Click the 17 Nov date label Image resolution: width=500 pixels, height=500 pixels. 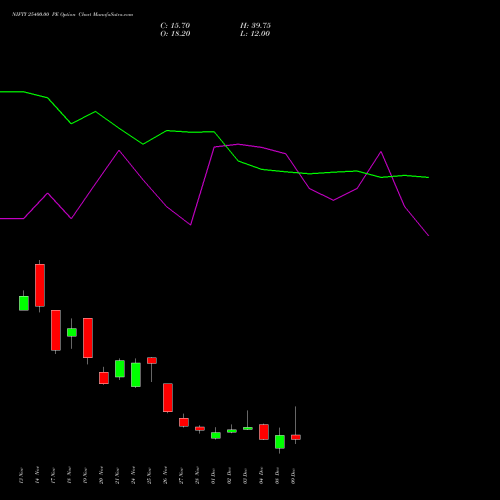pyautogui.click(x=54, y=476)
